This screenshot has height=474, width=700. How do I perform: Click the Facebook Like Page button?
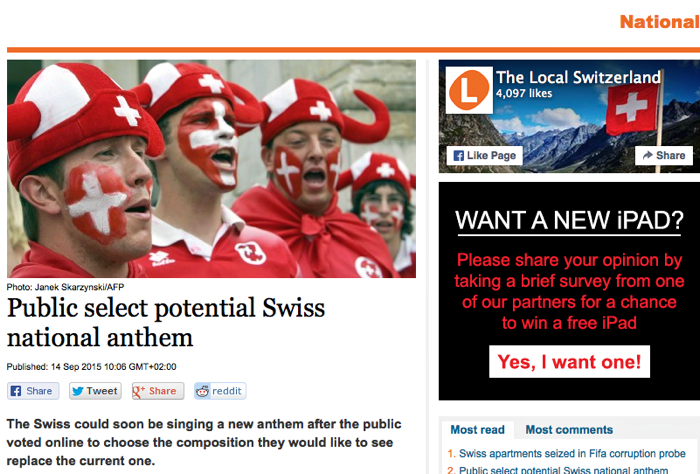click(484, 155)
